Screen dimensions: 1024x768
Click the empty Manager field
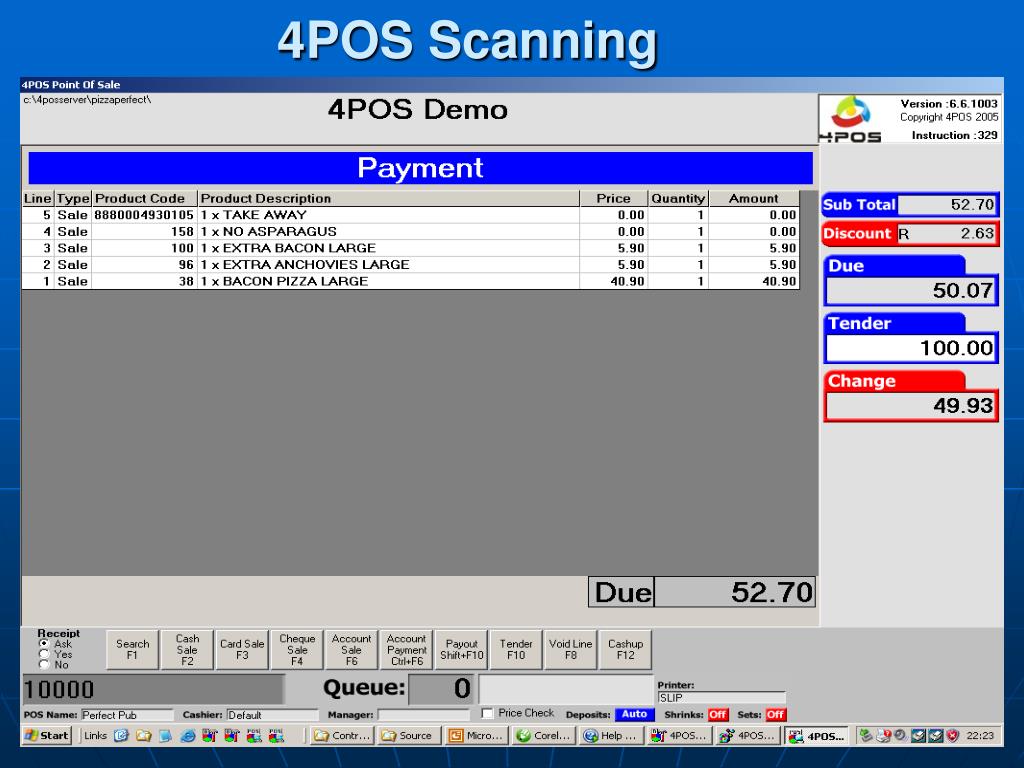click(x=424, y=715)
